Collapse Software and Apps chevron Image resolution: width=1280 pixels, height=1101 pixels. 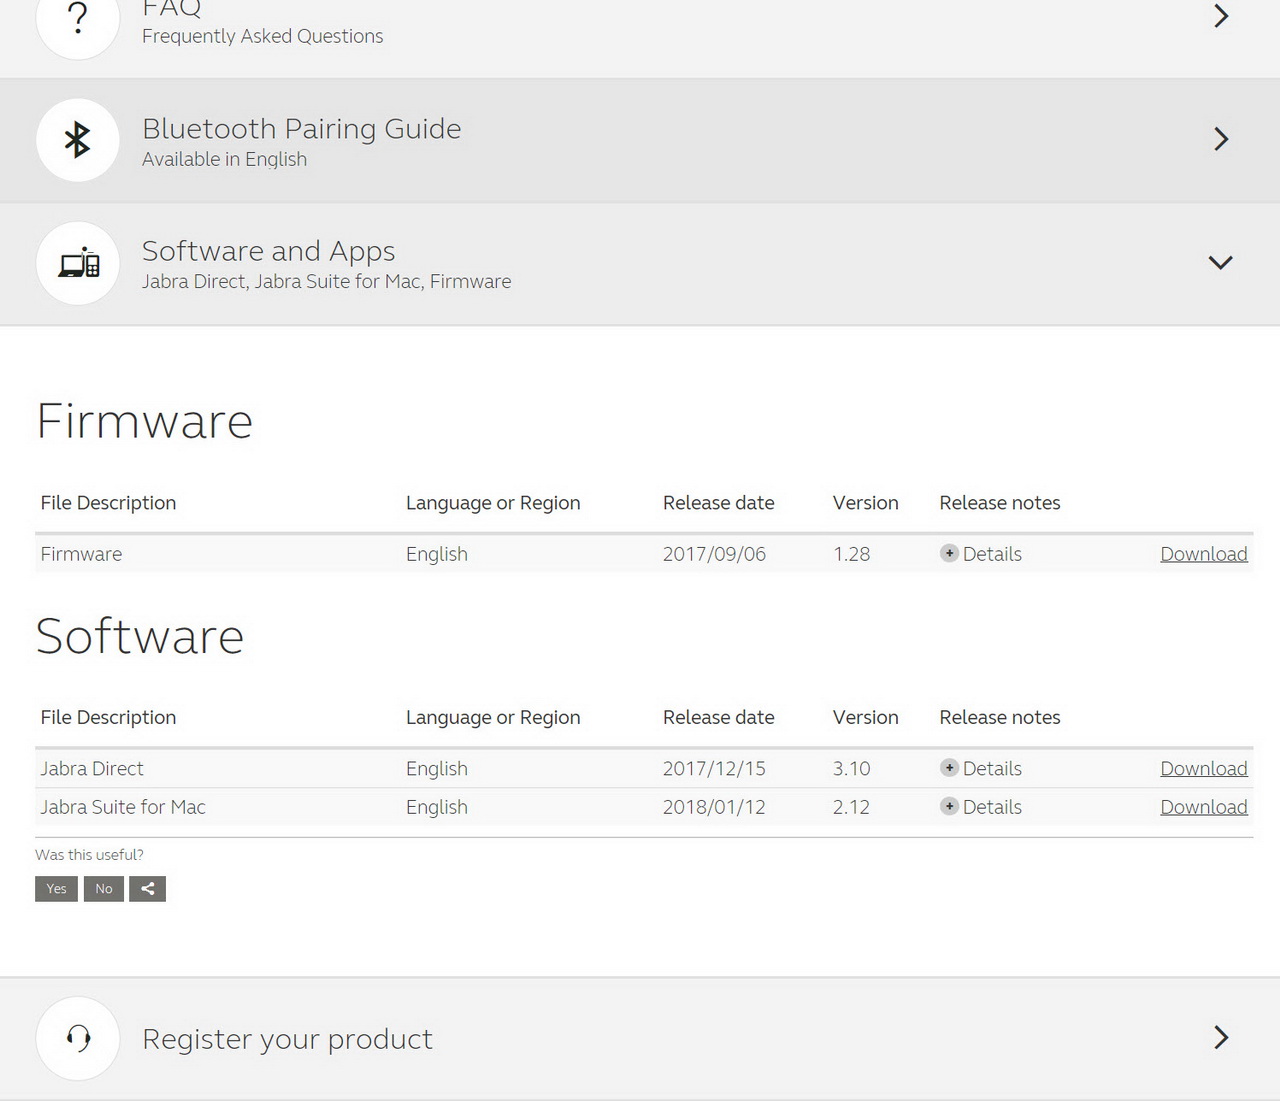1220,263
